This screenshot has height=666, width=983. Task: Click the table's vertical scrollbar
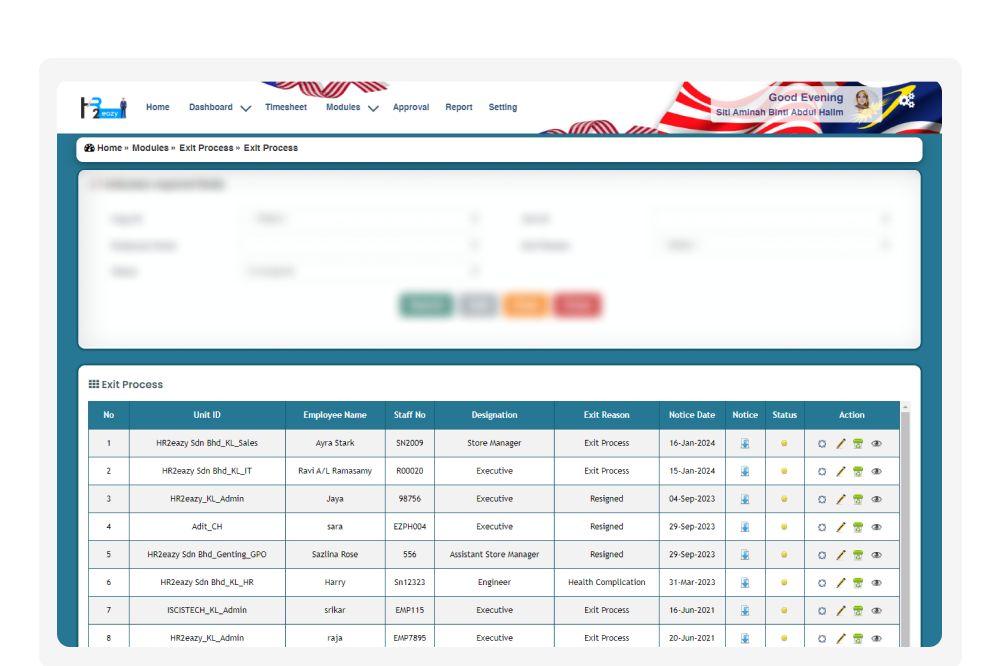pyautogui.click(x=905, y=520)
